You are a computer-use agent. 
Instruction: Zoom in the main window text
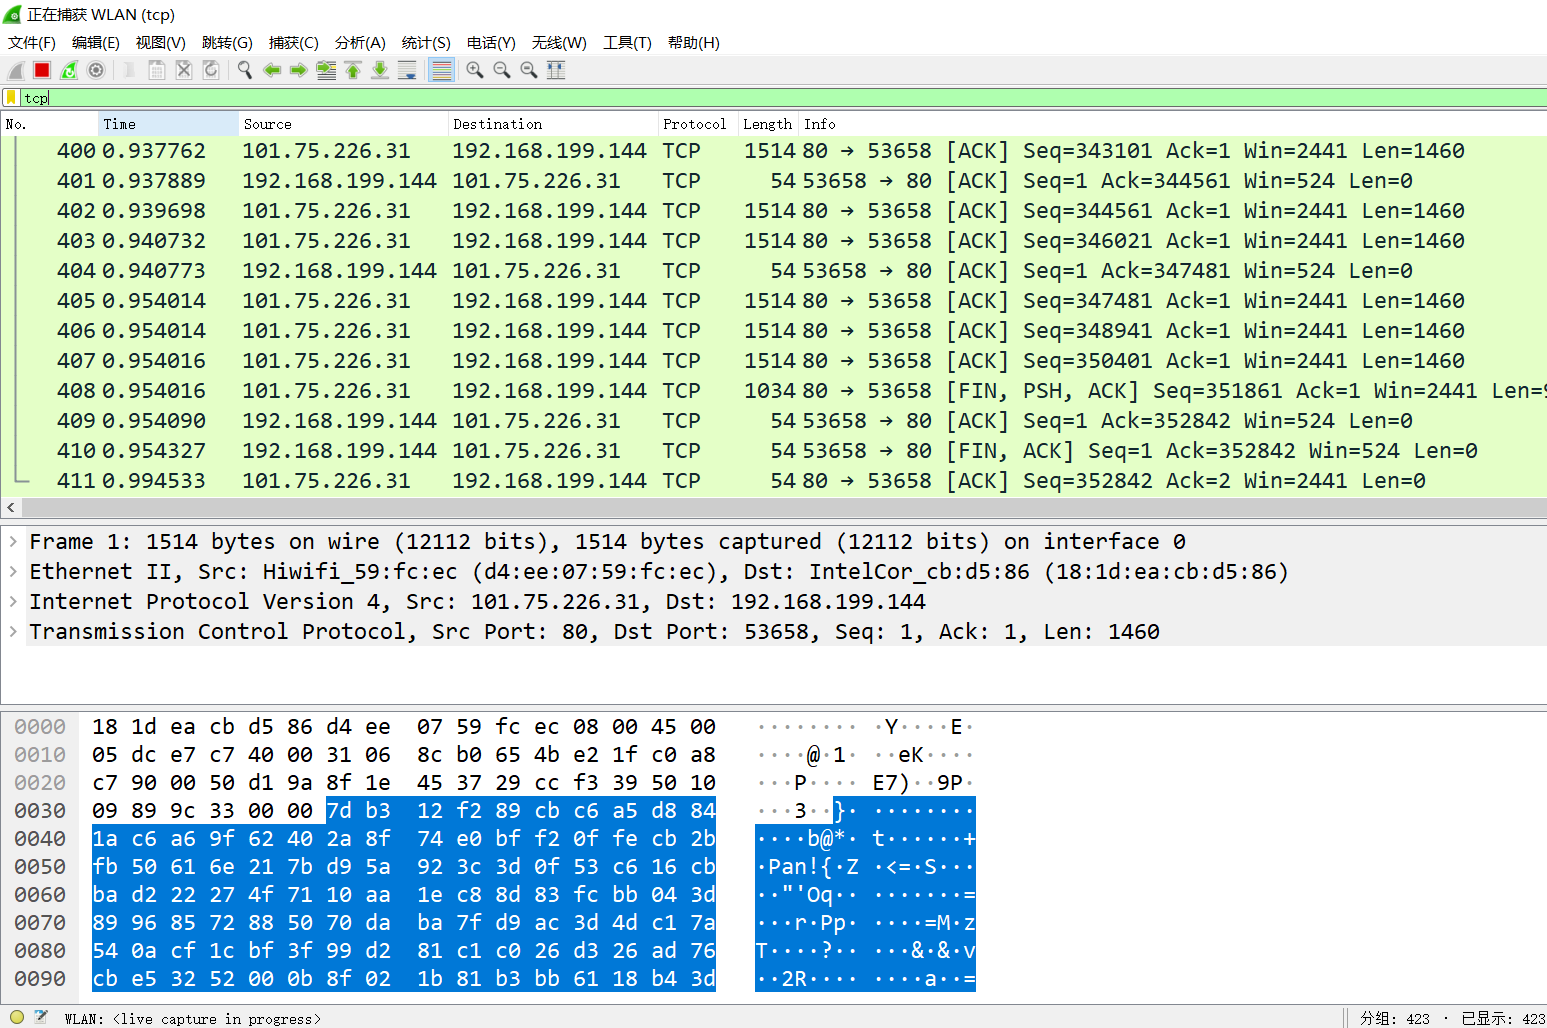point(475,70)
